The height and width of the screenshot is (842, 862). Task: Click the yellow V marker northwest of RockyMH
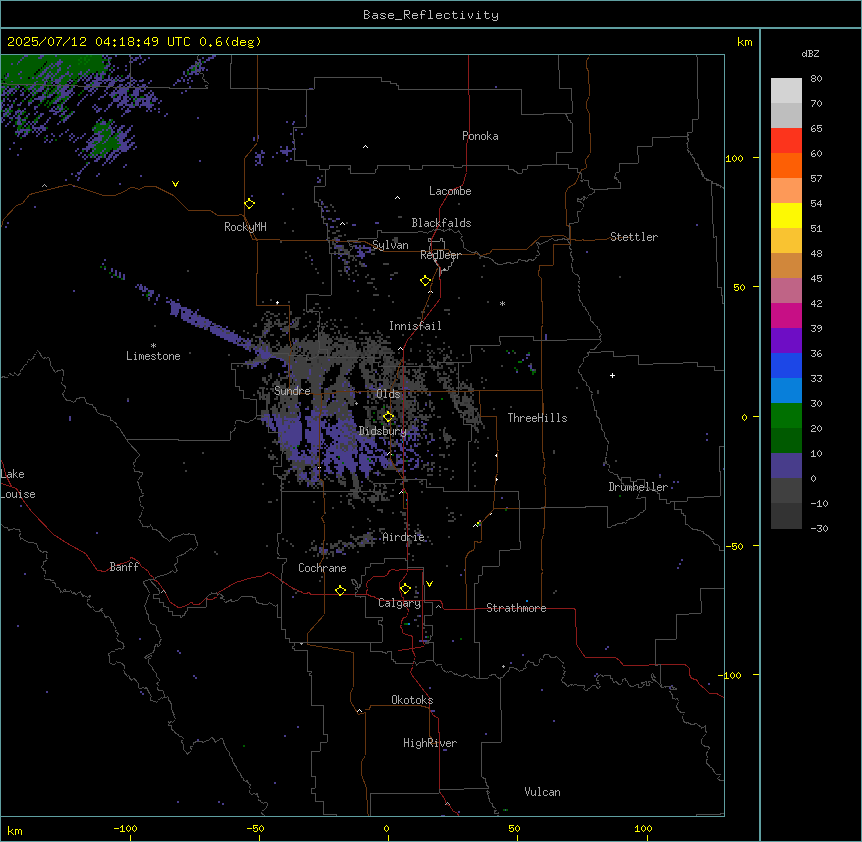175,184
